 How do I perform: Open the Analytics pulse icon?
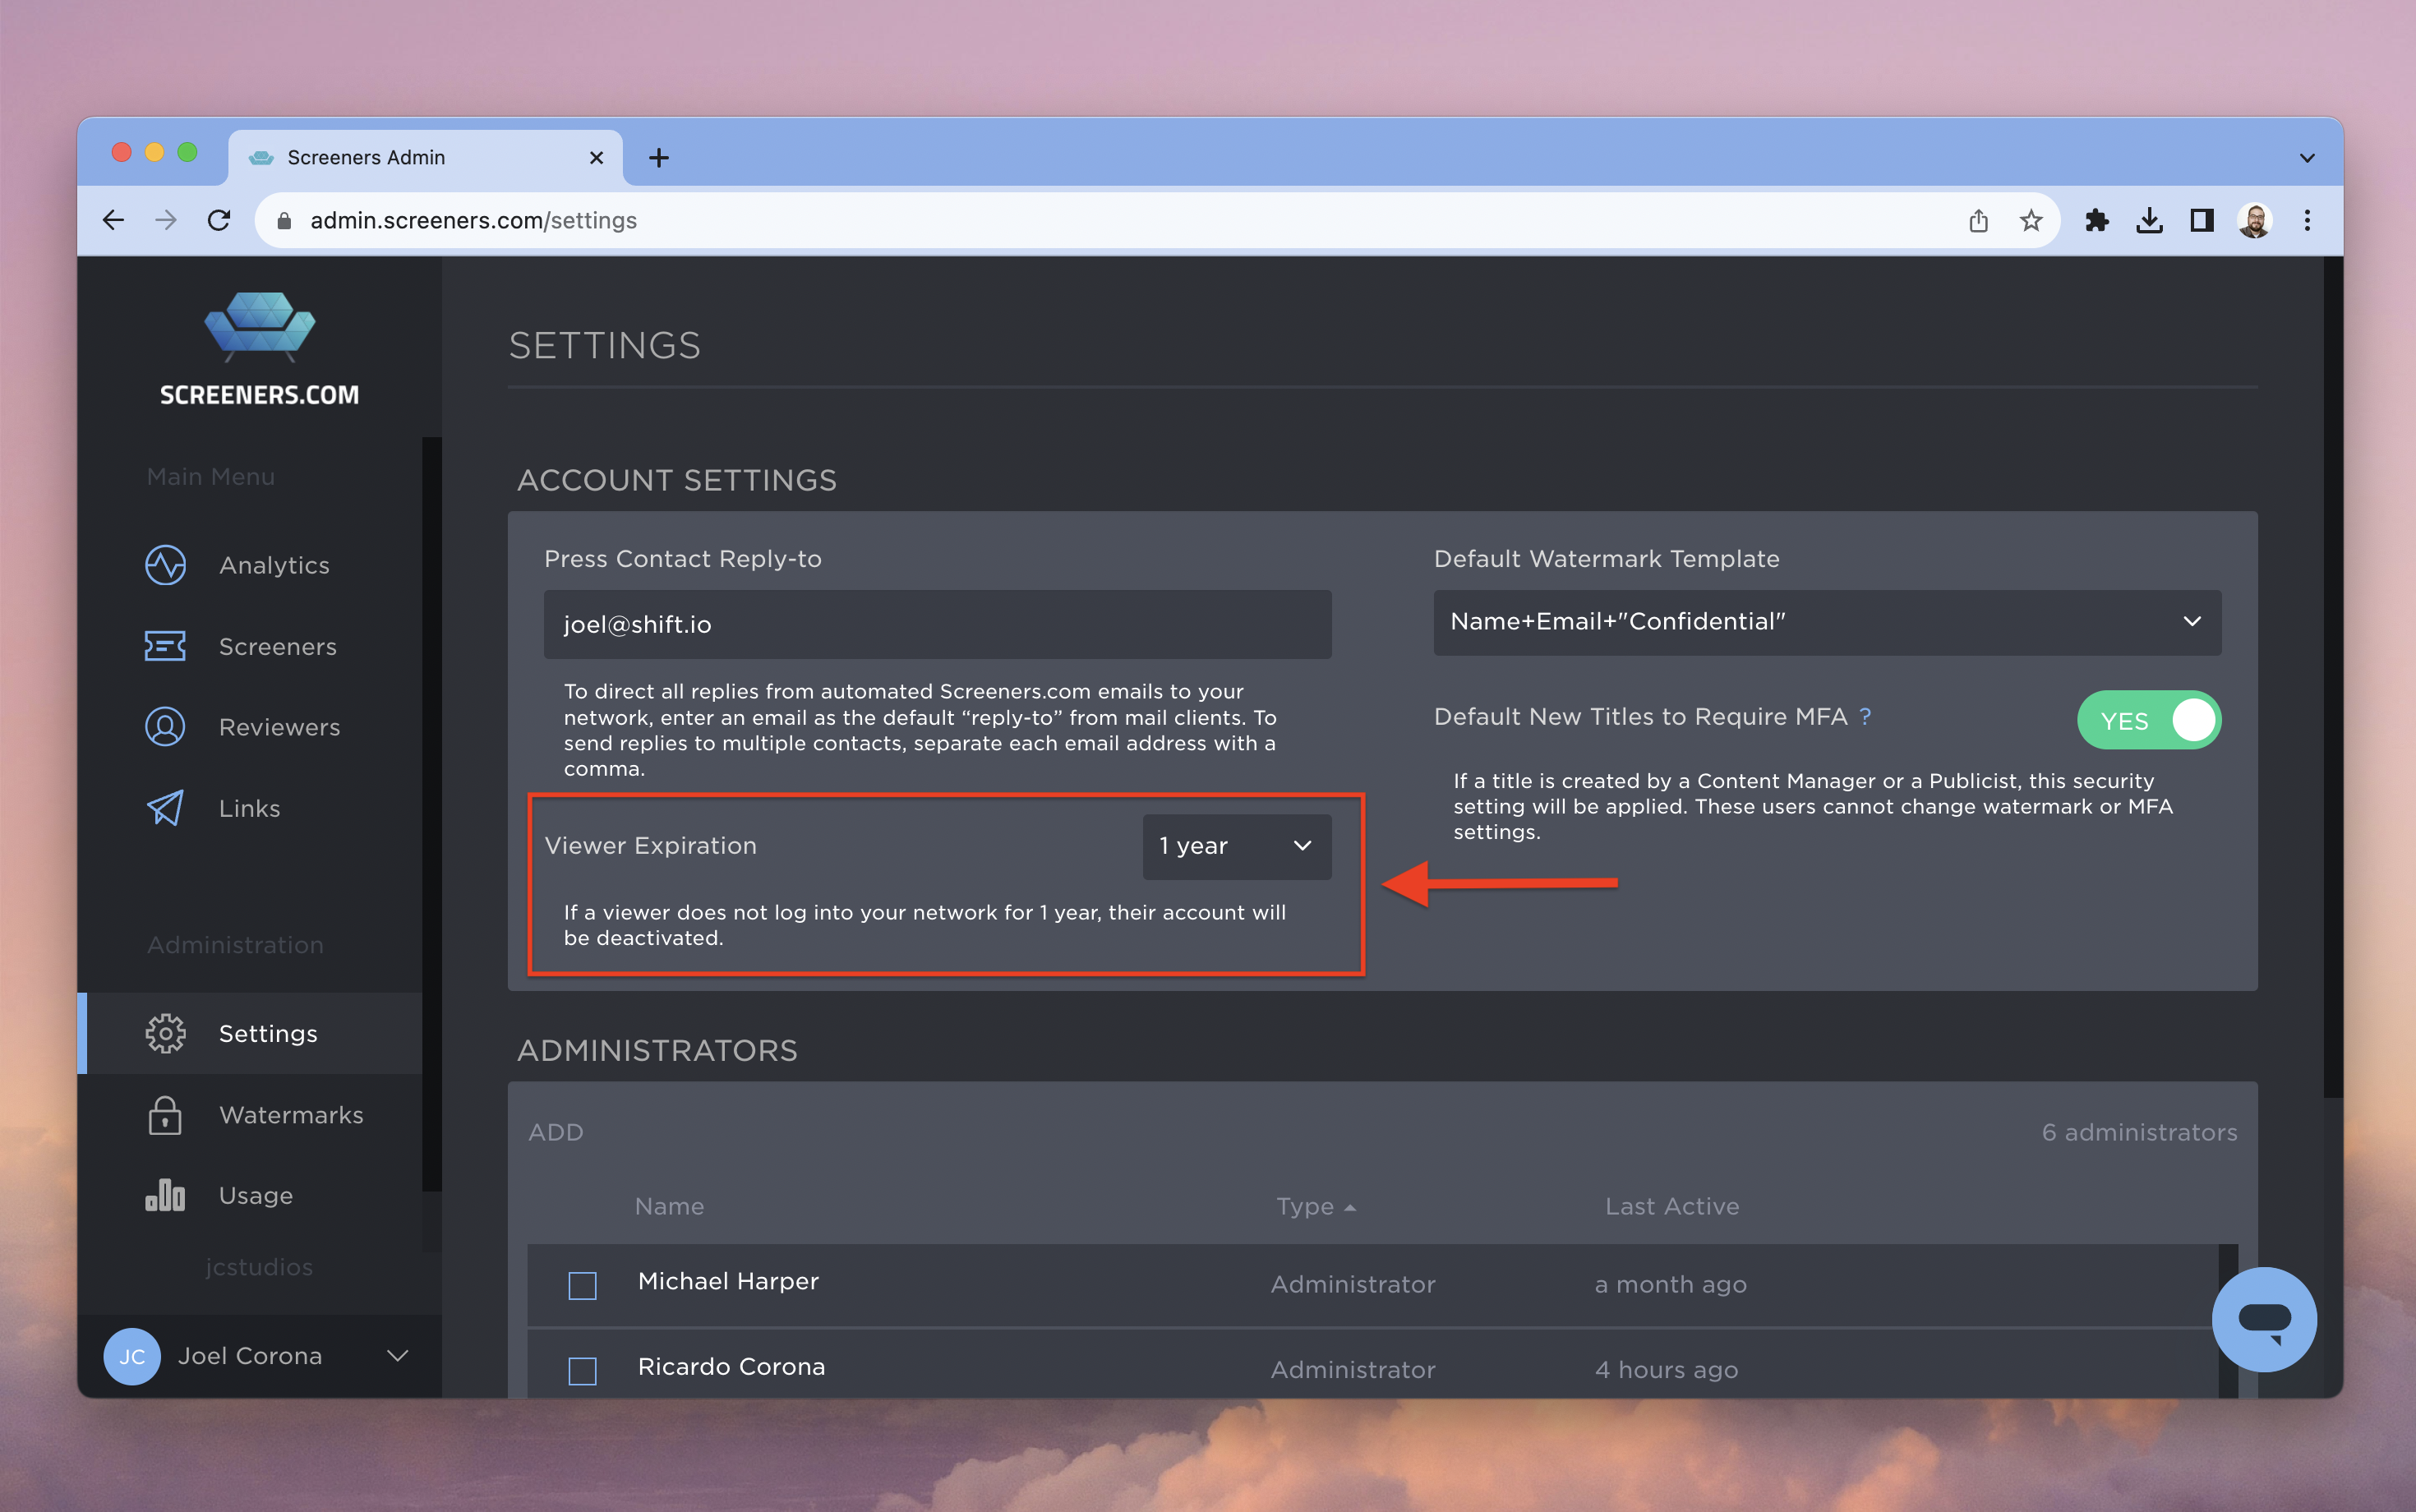165,565
